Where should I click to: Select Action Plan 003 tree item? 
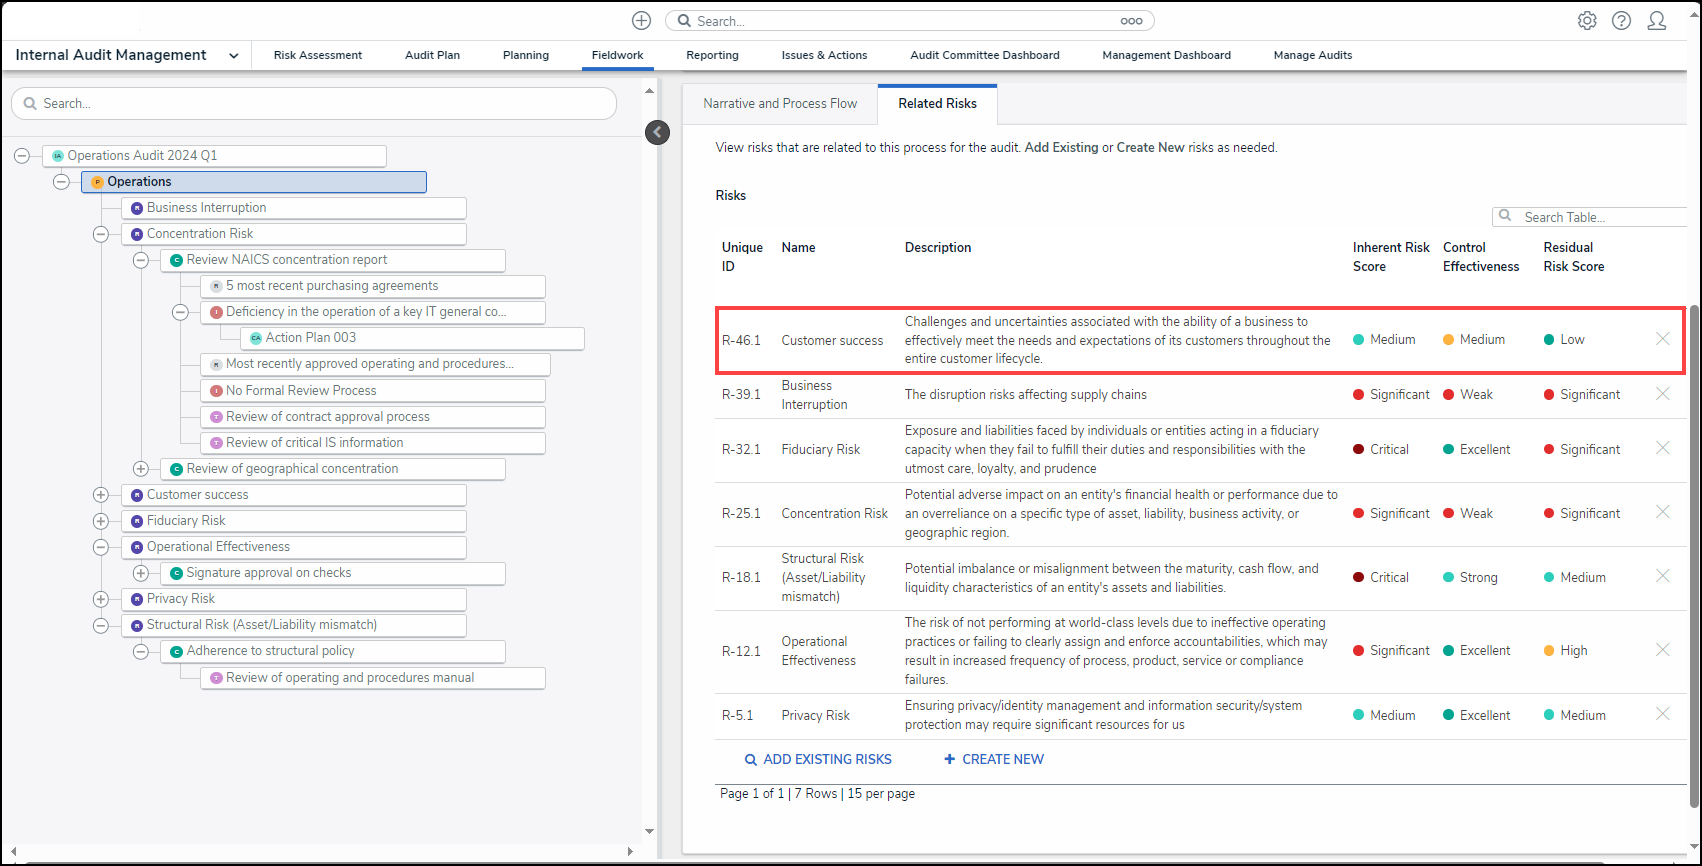[x=311, y=338]
